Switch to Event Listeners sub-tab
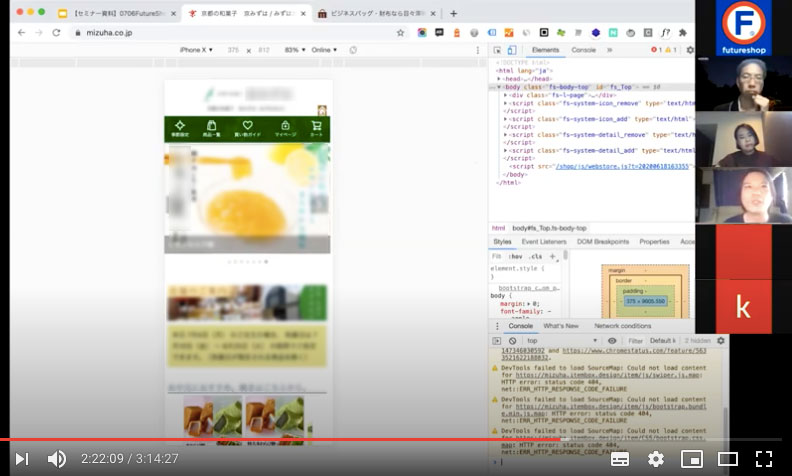Image resolution: width=792 pixels, height=476 pixels. pos(544,242)
